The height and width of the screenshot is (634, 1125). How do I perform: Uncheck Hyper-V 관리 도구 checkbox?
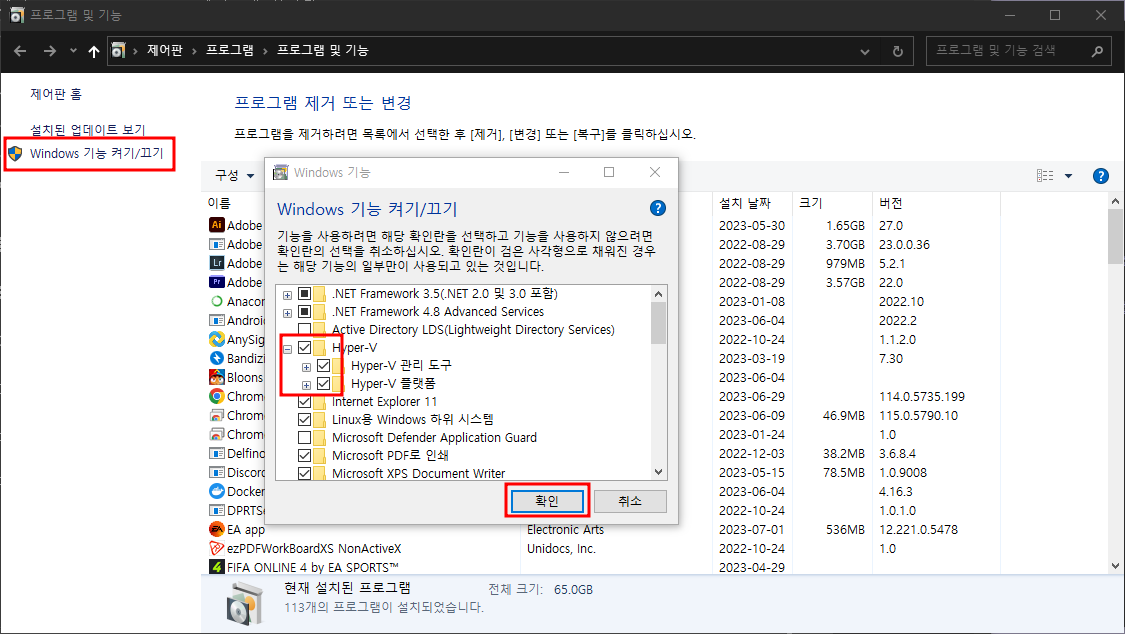click(324, 365)
